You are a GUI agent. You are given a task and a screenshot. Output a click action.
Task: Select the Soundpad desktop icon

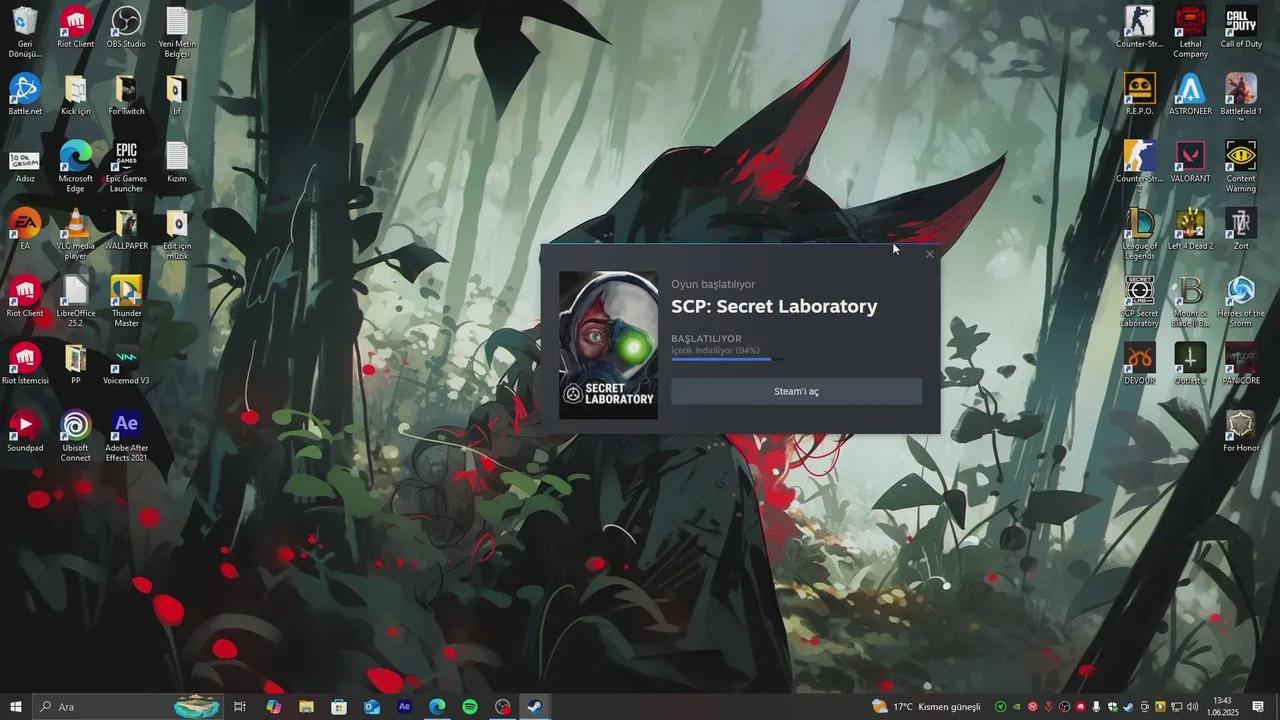tap(24, 430)
